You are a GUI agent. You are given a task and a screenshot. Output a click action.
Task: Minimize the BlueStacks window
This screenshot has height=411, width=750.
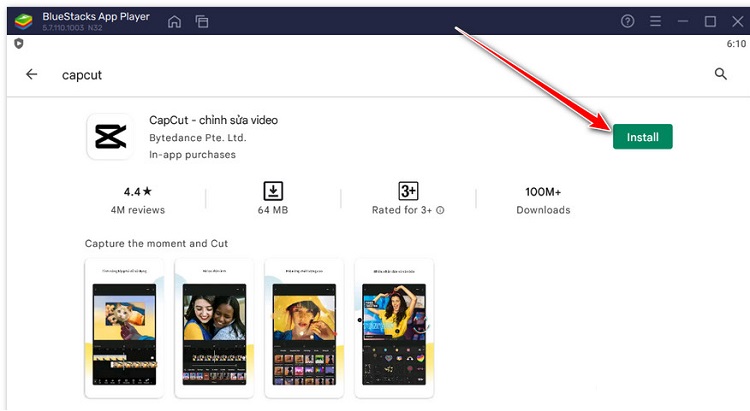click(683, 22)
